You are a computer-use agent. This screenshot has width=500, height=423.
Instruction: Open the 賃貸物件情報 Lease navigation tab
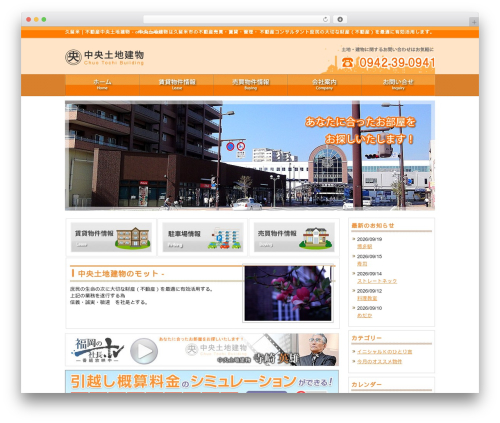pyautogui.click(x=177, y=85)
